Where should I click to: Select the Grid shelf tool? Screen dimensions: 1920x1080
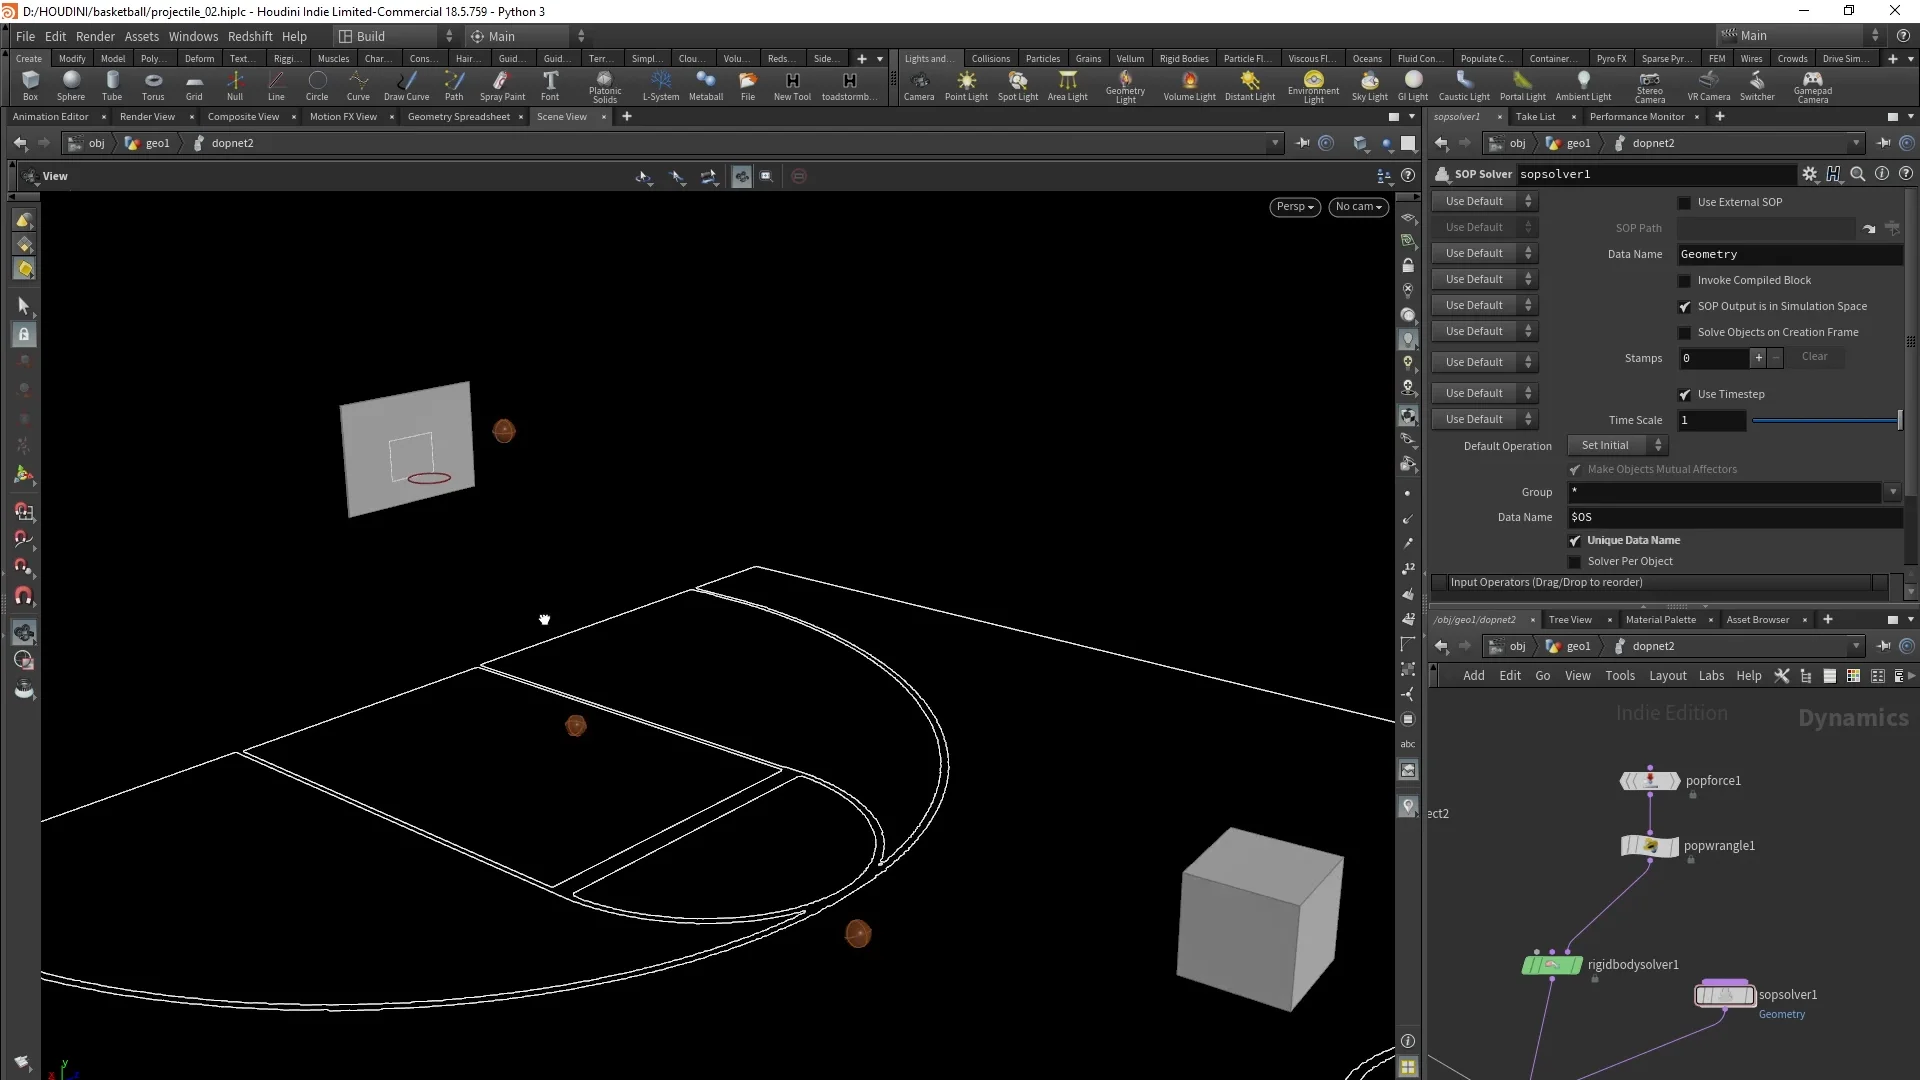coord(194,85)
